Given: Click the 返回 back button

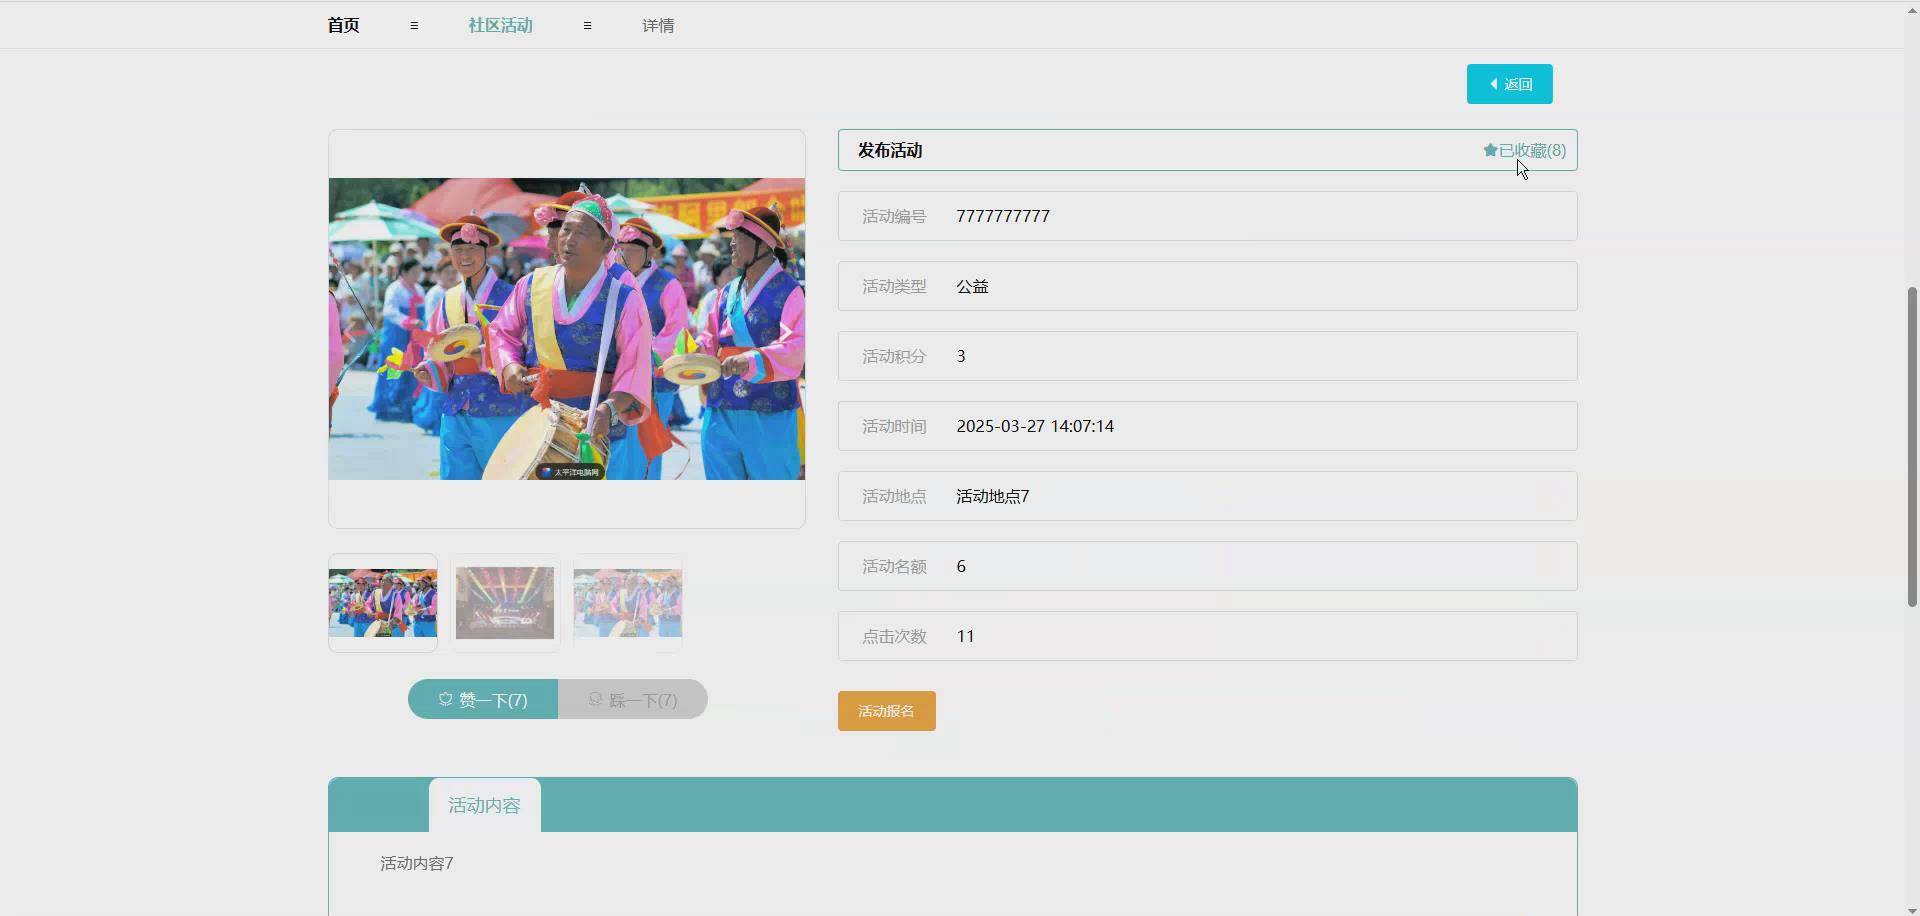Looking at the screenshot, I should 1509,84.
